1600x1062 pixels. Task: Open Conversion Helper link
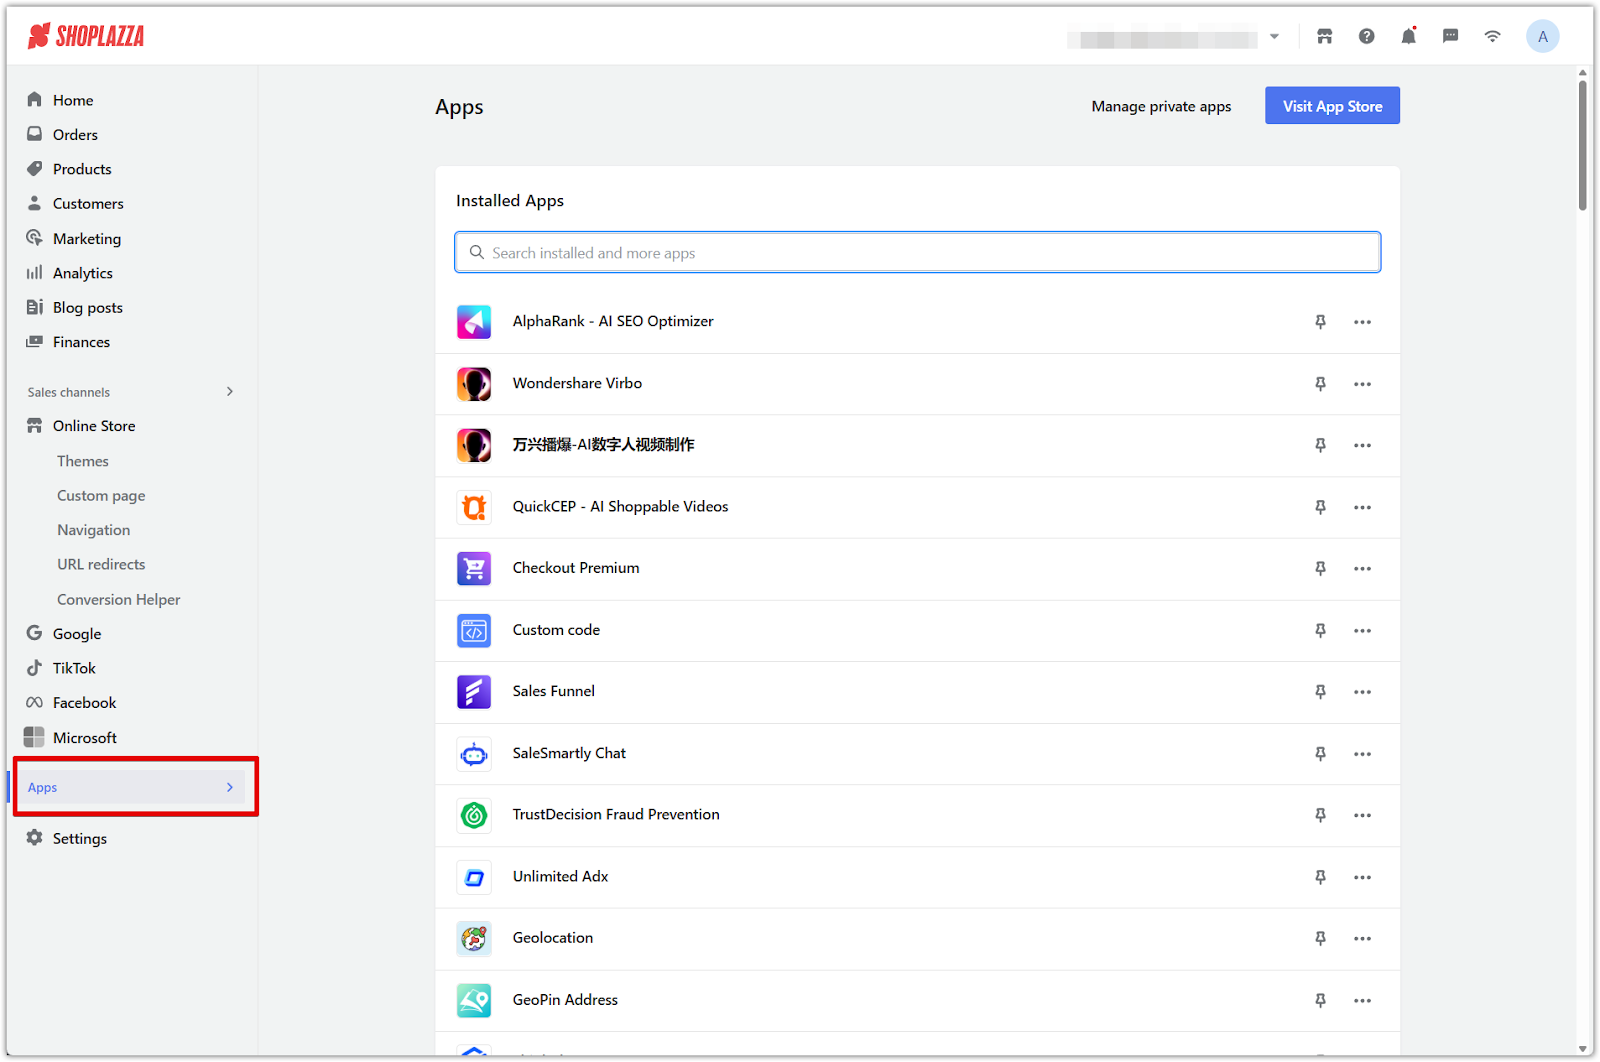119,599
